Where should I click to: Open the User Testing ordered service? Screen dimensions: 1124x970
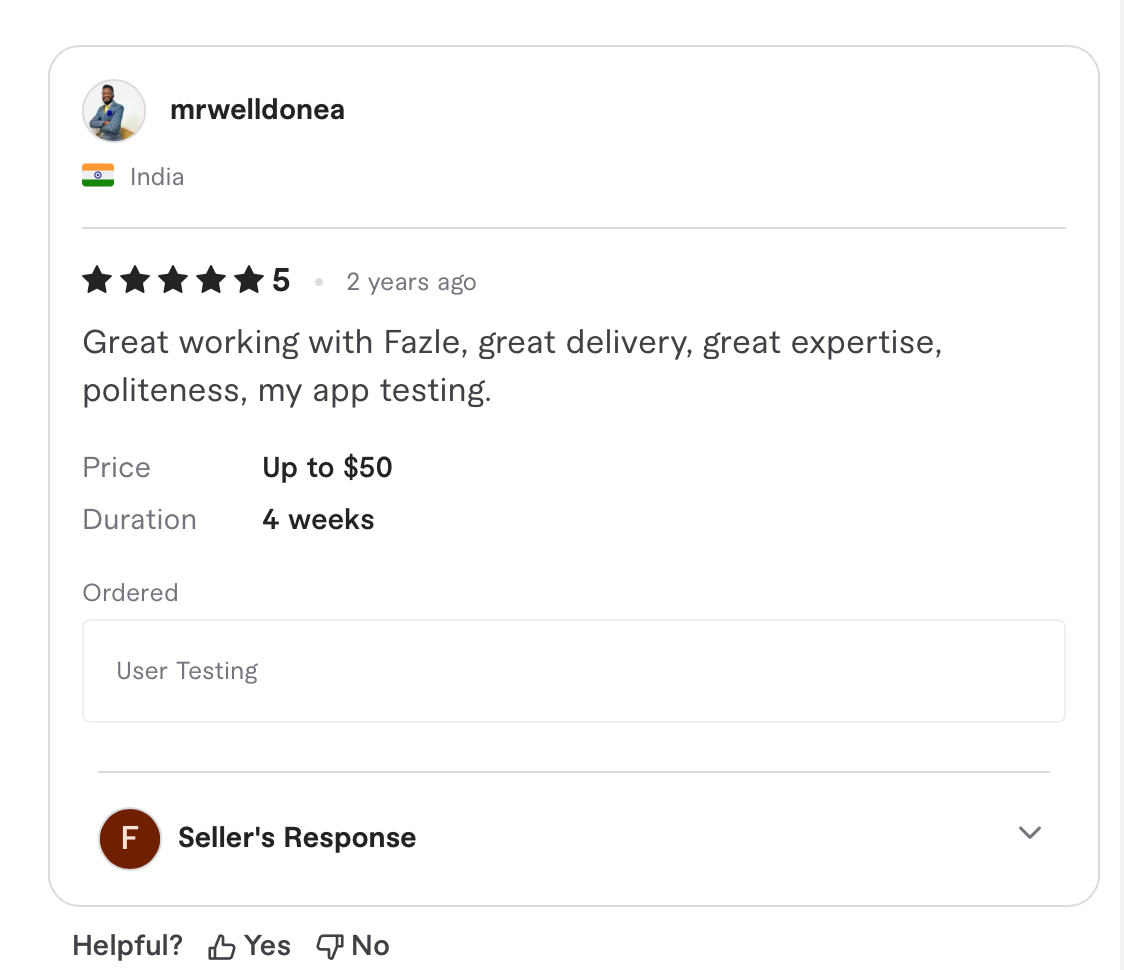187,671
